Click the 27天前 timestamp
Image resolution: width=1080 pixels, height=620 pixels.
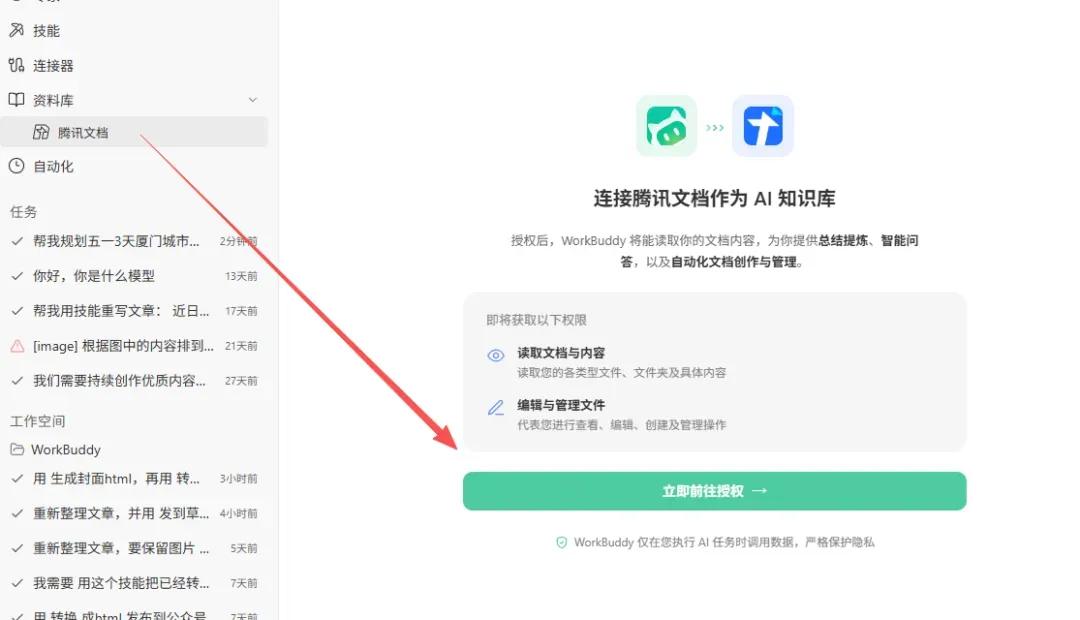click(x=241, y=380)
